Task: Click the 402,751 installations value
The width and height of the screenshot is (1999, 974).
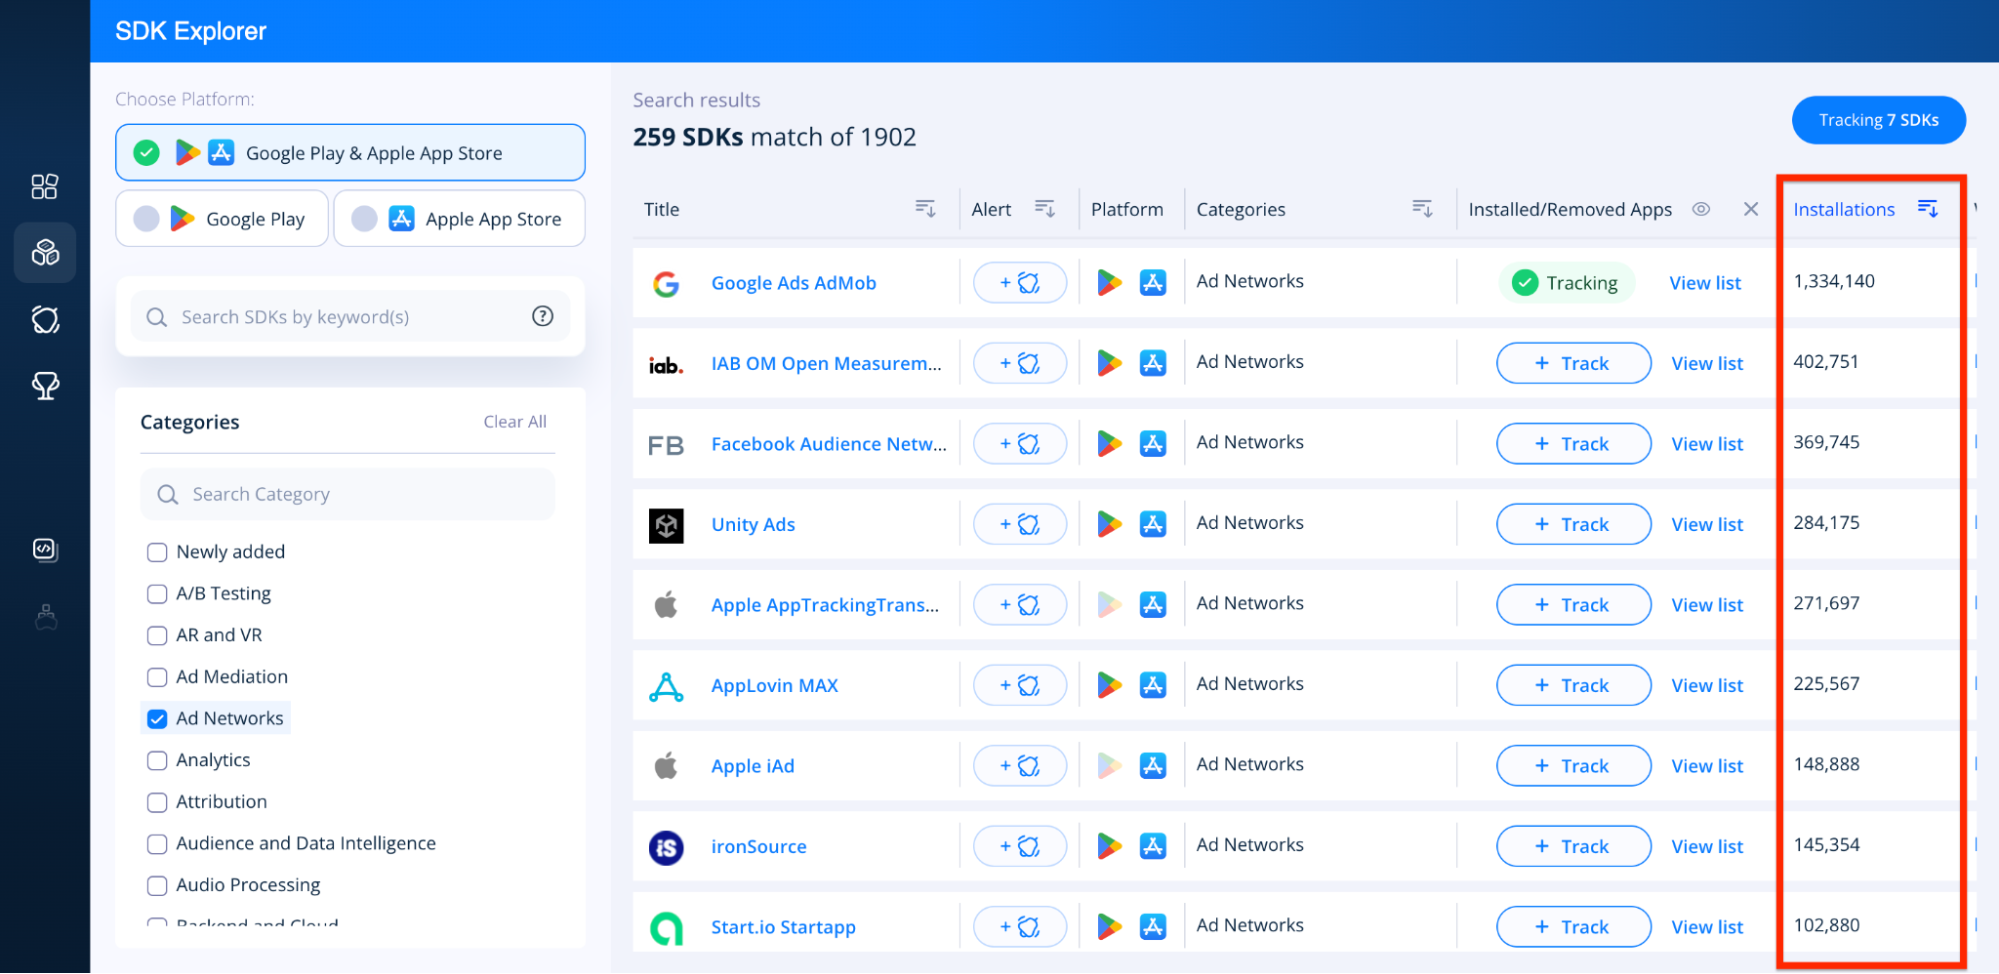Action: tap(1826, 362)
